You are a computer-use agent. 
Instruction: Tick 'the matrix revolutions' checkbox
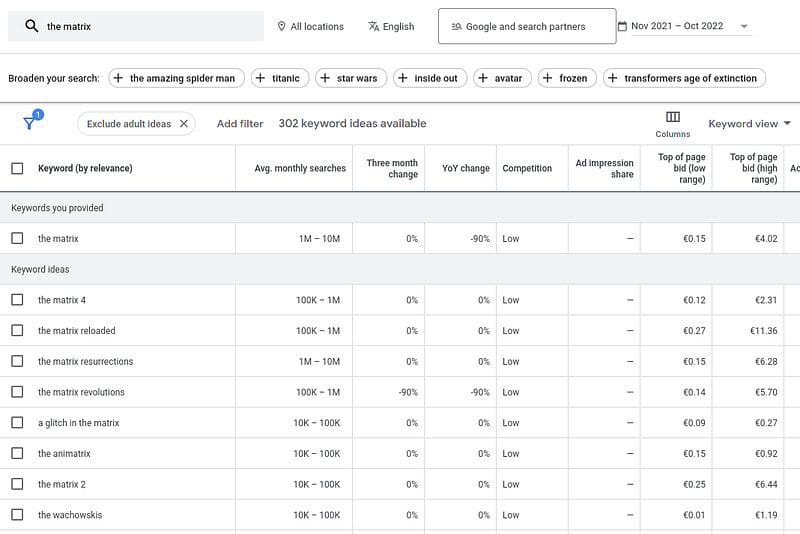[x=17, y=392]
